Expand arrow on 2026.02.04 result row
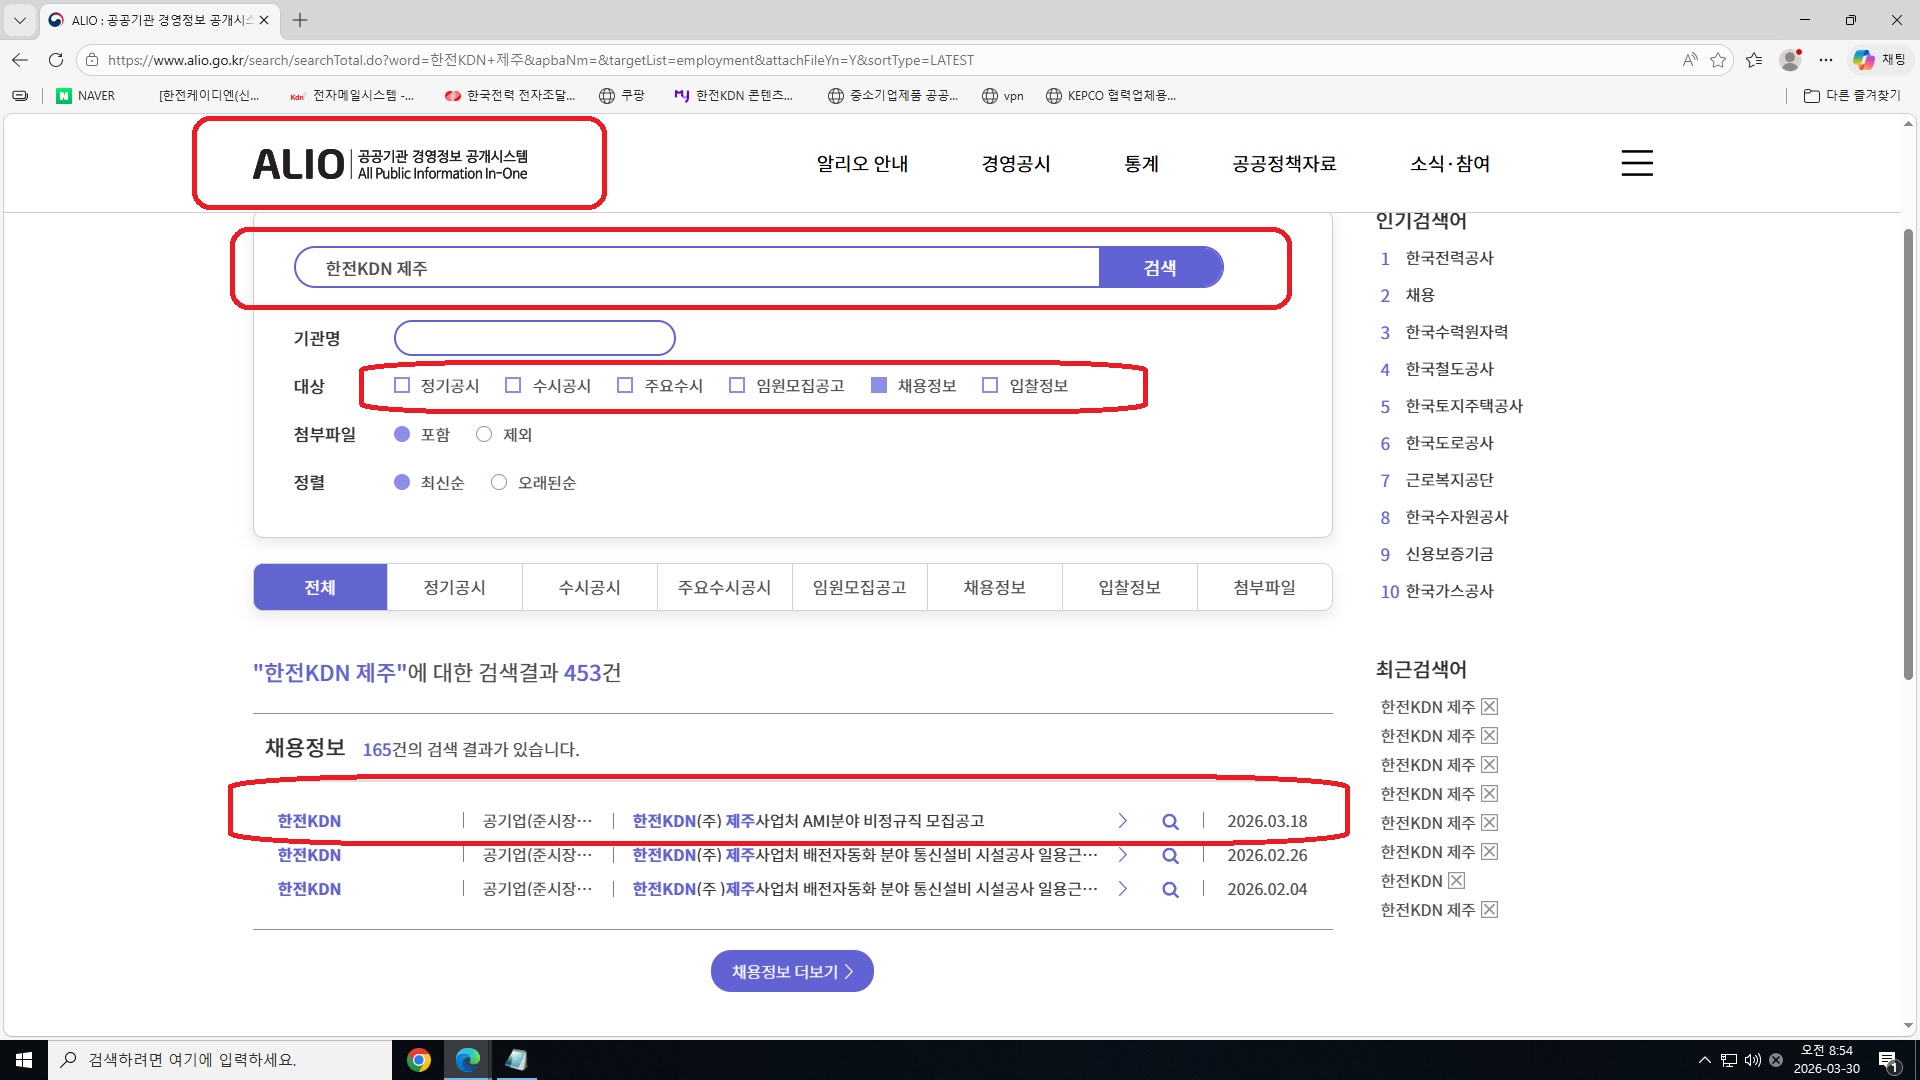The image size is (1920, 1080). point(1122,889)
